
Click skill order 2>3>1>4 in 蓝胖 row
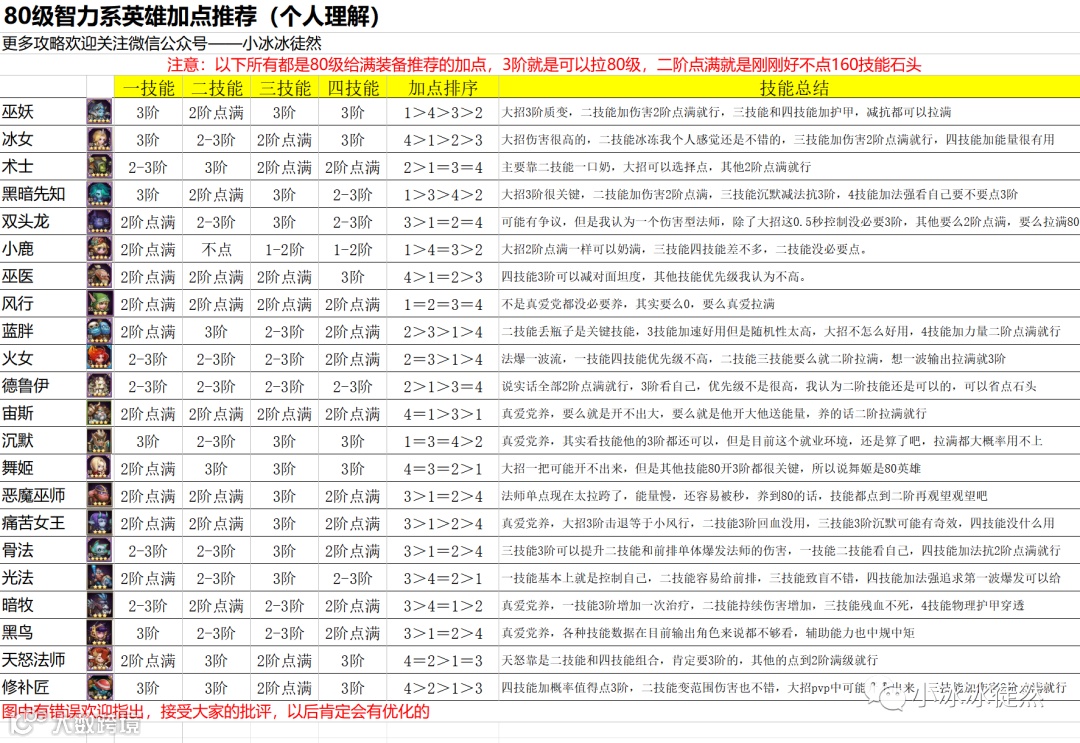443,332
